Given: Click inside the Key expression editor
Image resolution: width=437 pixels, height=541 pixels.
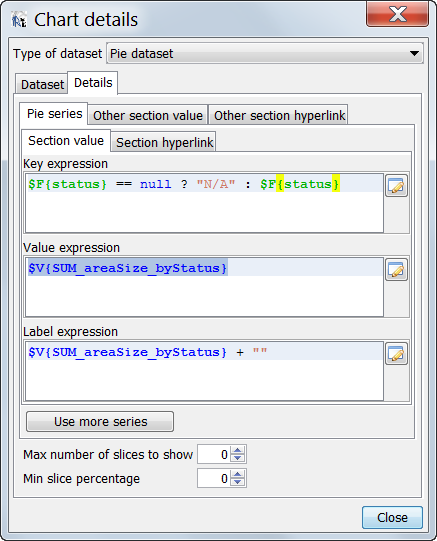Looking at the screenshot, I should (205, 203).
